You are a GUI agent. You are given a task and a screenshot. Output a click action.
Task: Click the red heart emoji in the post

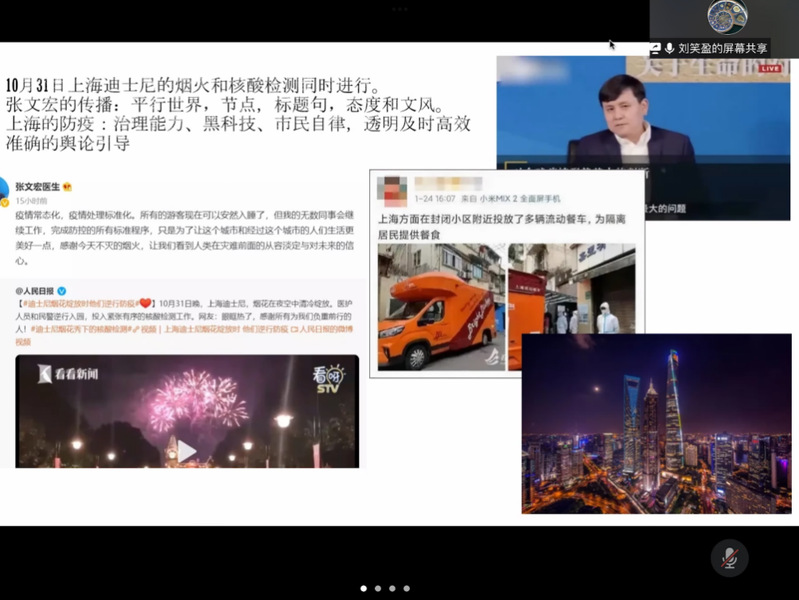point(145,303)
